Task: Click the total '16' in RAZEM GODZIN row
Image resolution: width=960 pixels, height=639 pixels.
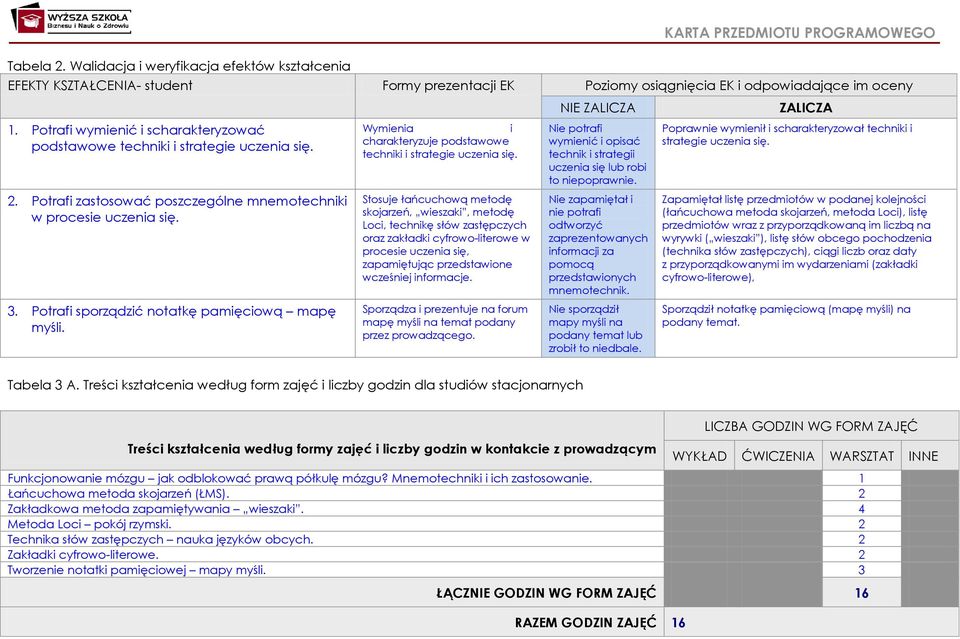Action: (x=678, y=623)
